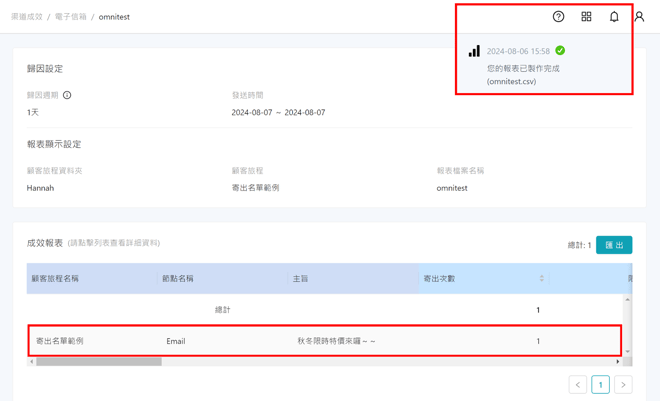Sort by 寄出次數 using the sort arrows
The width and height of the screenshot is (660, 401).
(x=541, y=279)
